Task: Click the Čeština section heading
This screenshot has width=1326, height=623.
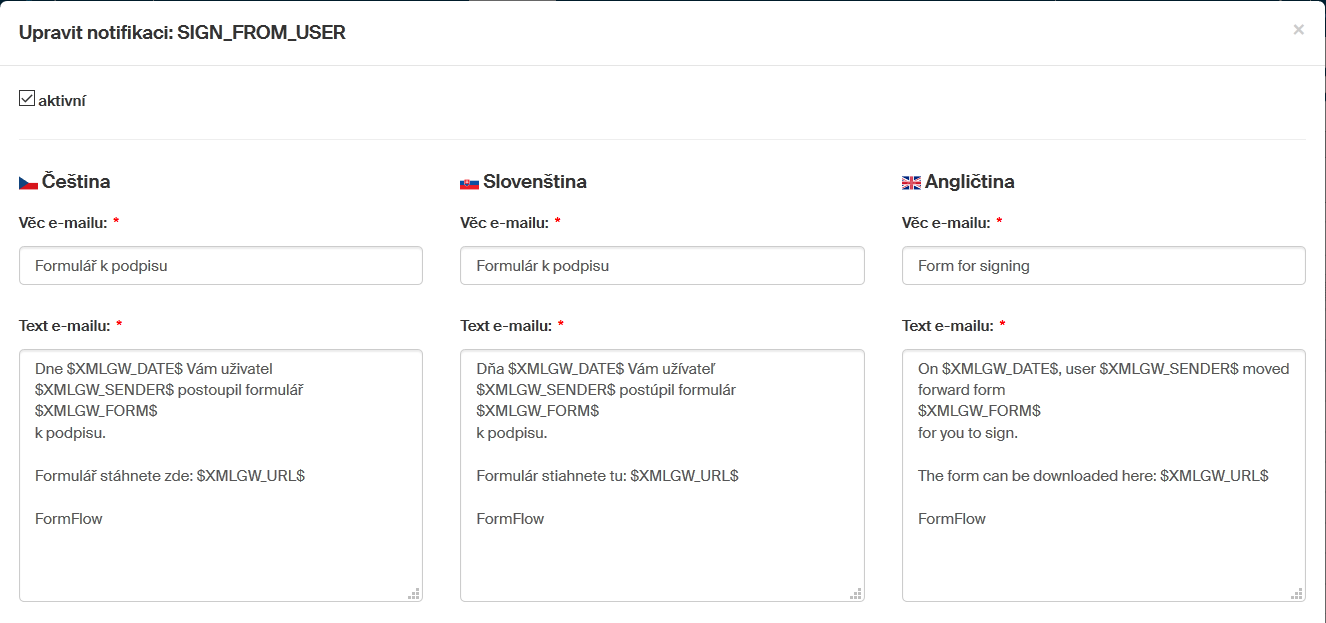Action: pos(76,182)
